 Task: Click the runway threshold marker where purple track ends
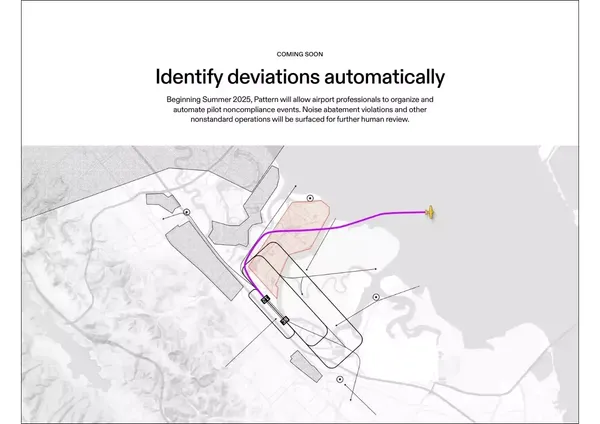(265, 299)
